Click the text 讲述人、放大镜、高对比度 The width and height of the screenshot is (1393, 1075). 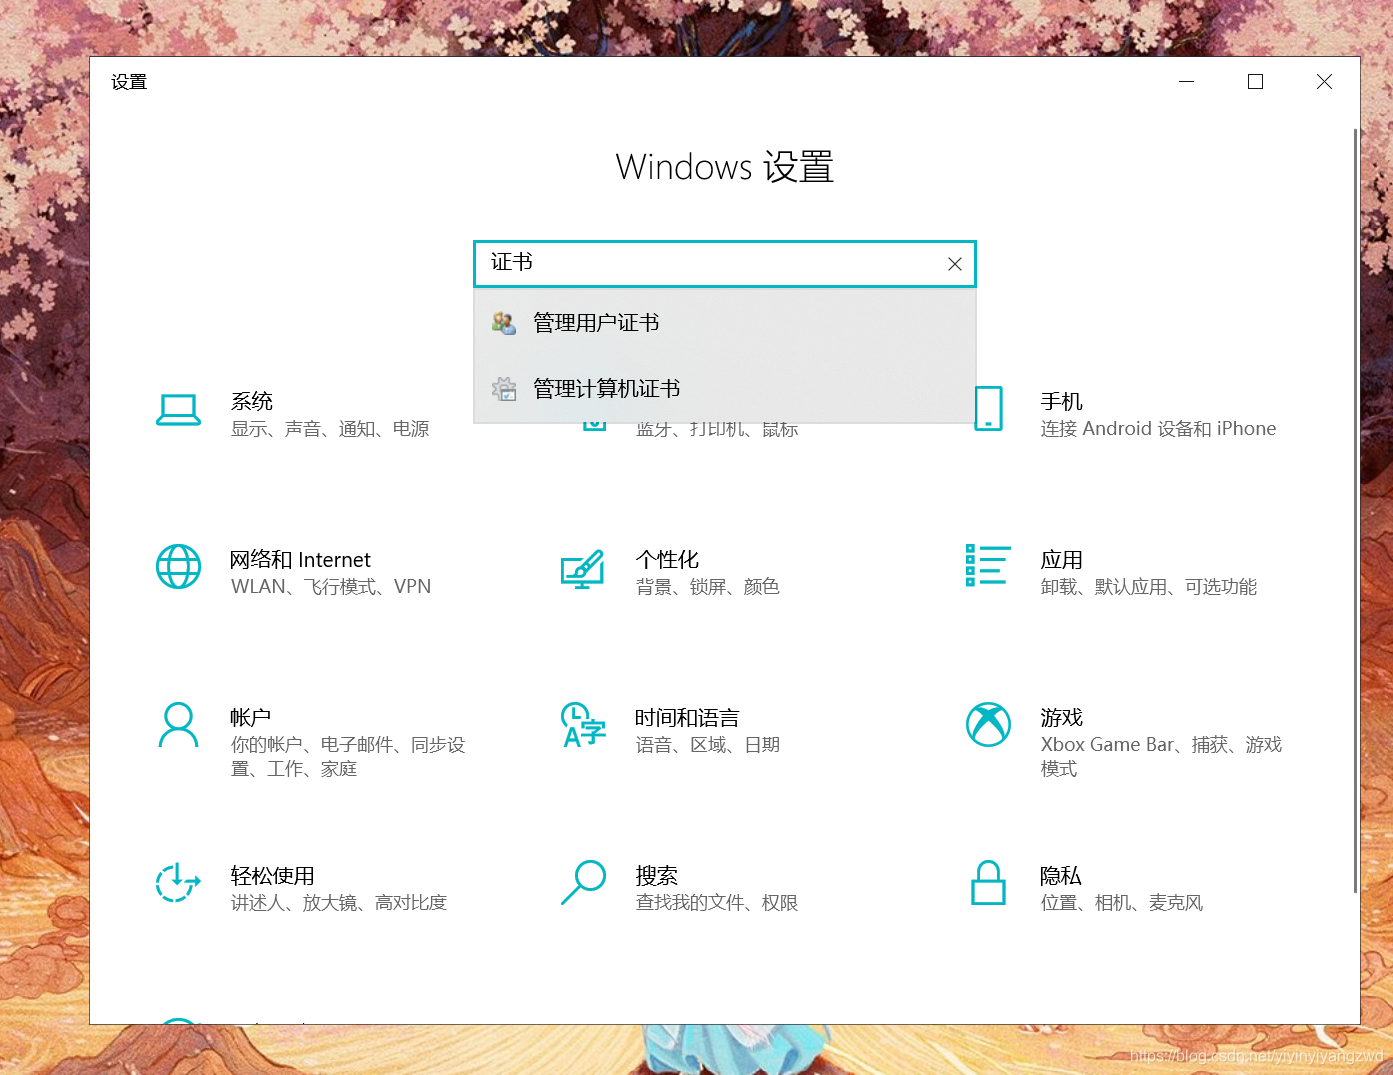pyautogui.click(x=339, y=903)
